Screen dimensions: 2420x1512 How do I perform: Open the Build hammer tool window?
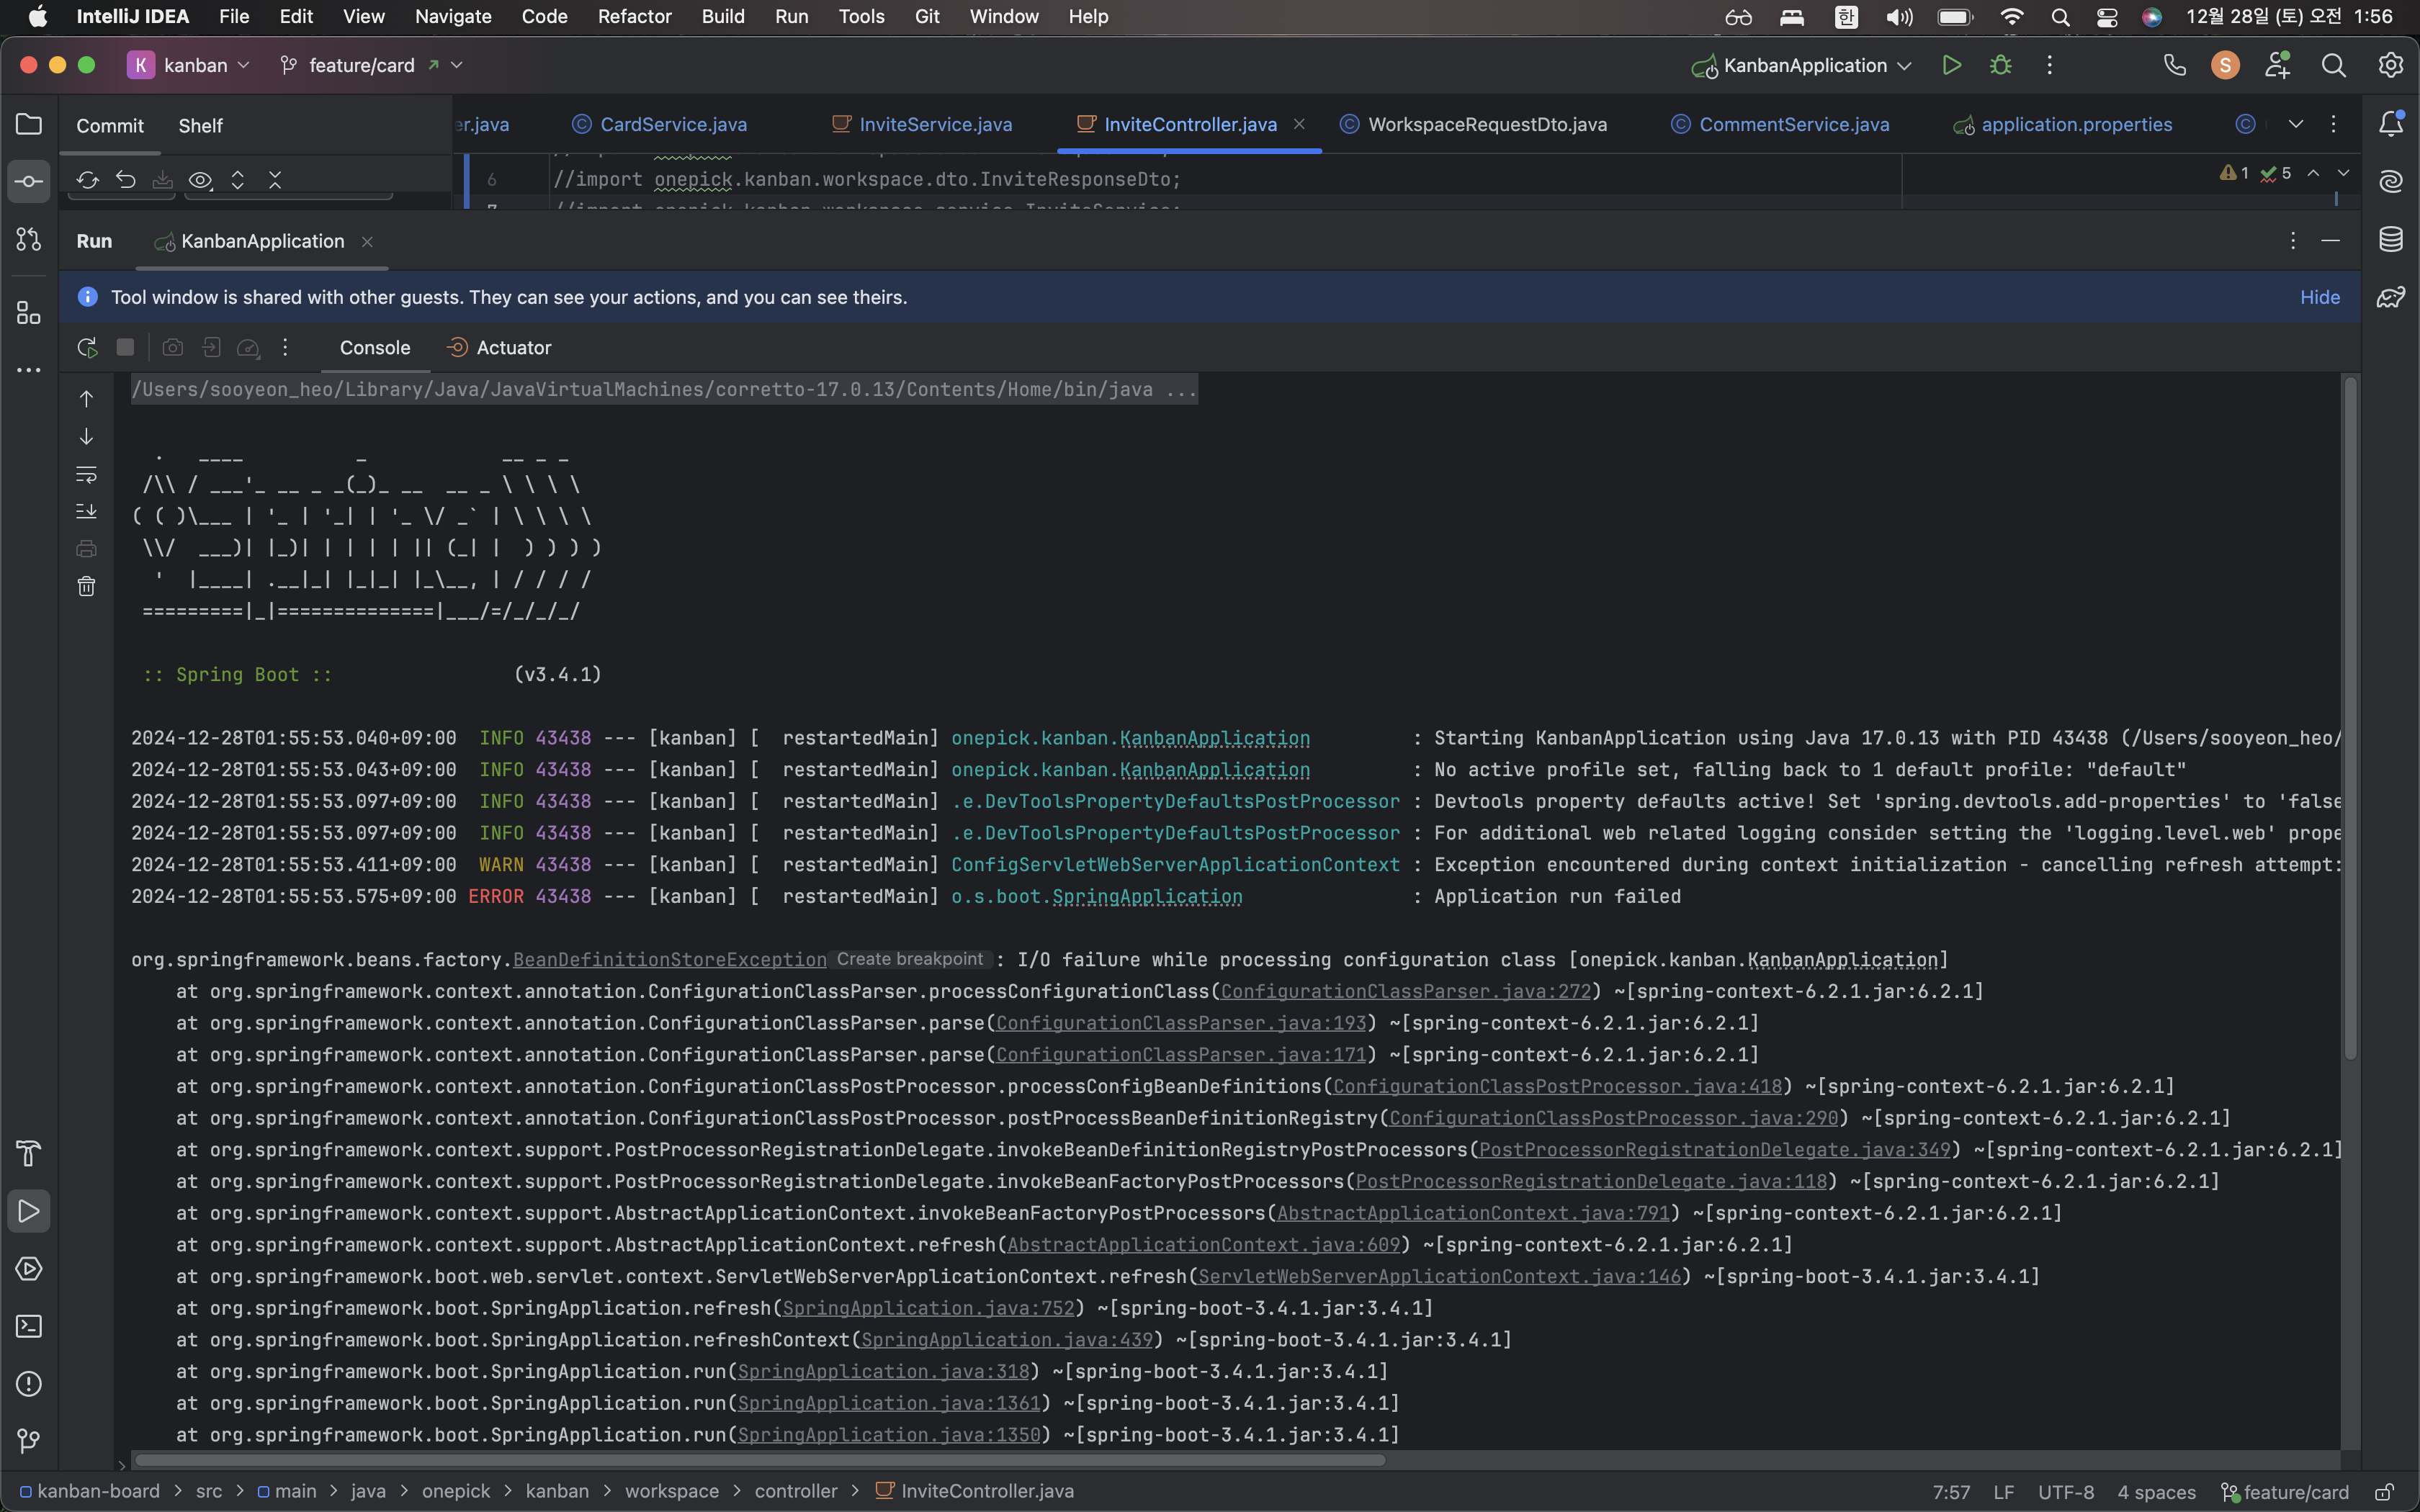coord(29,1153)
